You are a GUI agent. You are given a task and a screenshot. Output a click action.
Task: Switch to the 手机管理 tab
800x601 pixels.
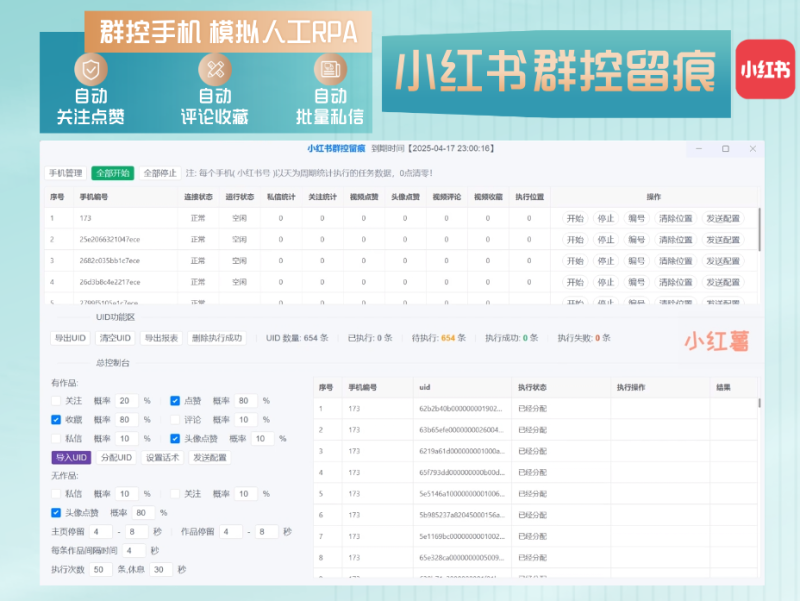[x=68, y=171]
